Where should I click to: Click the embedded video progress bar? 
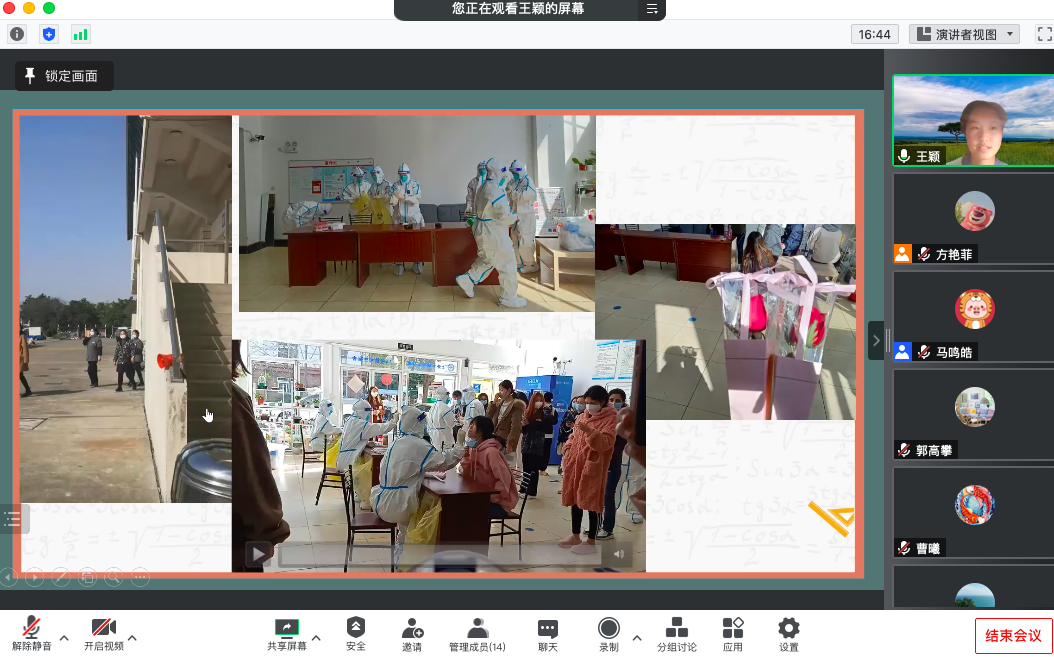440,555
